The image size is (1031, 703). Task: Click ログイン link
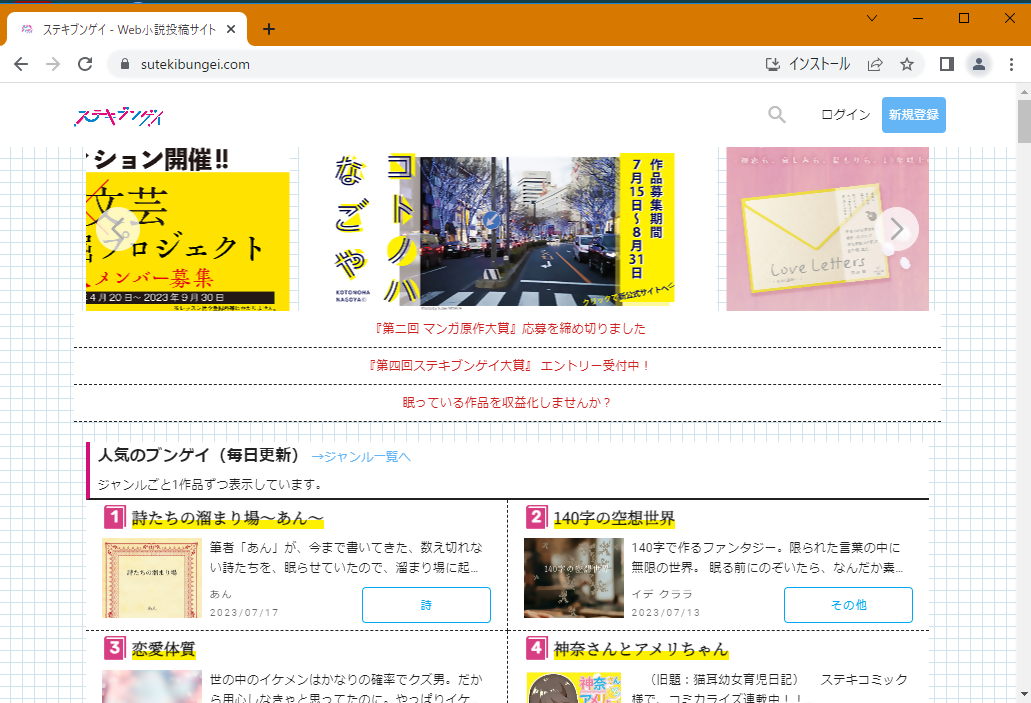(x=845, y=114)
